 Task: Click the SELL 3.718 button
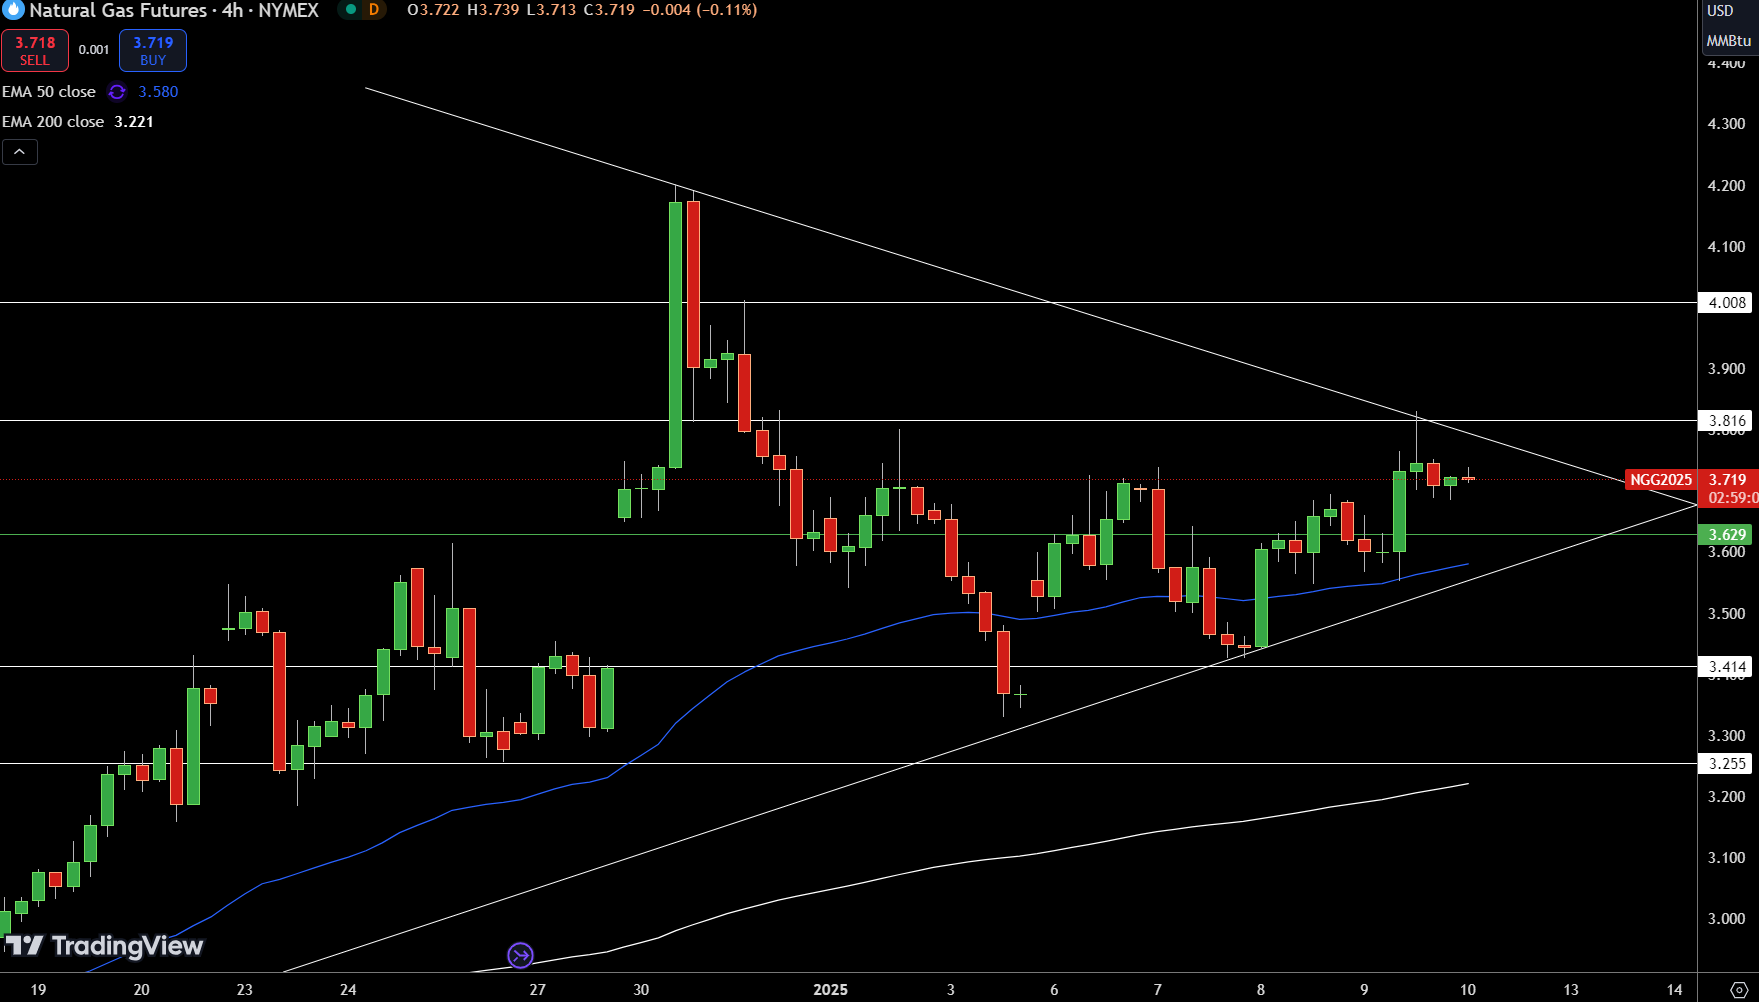point(35,51)
